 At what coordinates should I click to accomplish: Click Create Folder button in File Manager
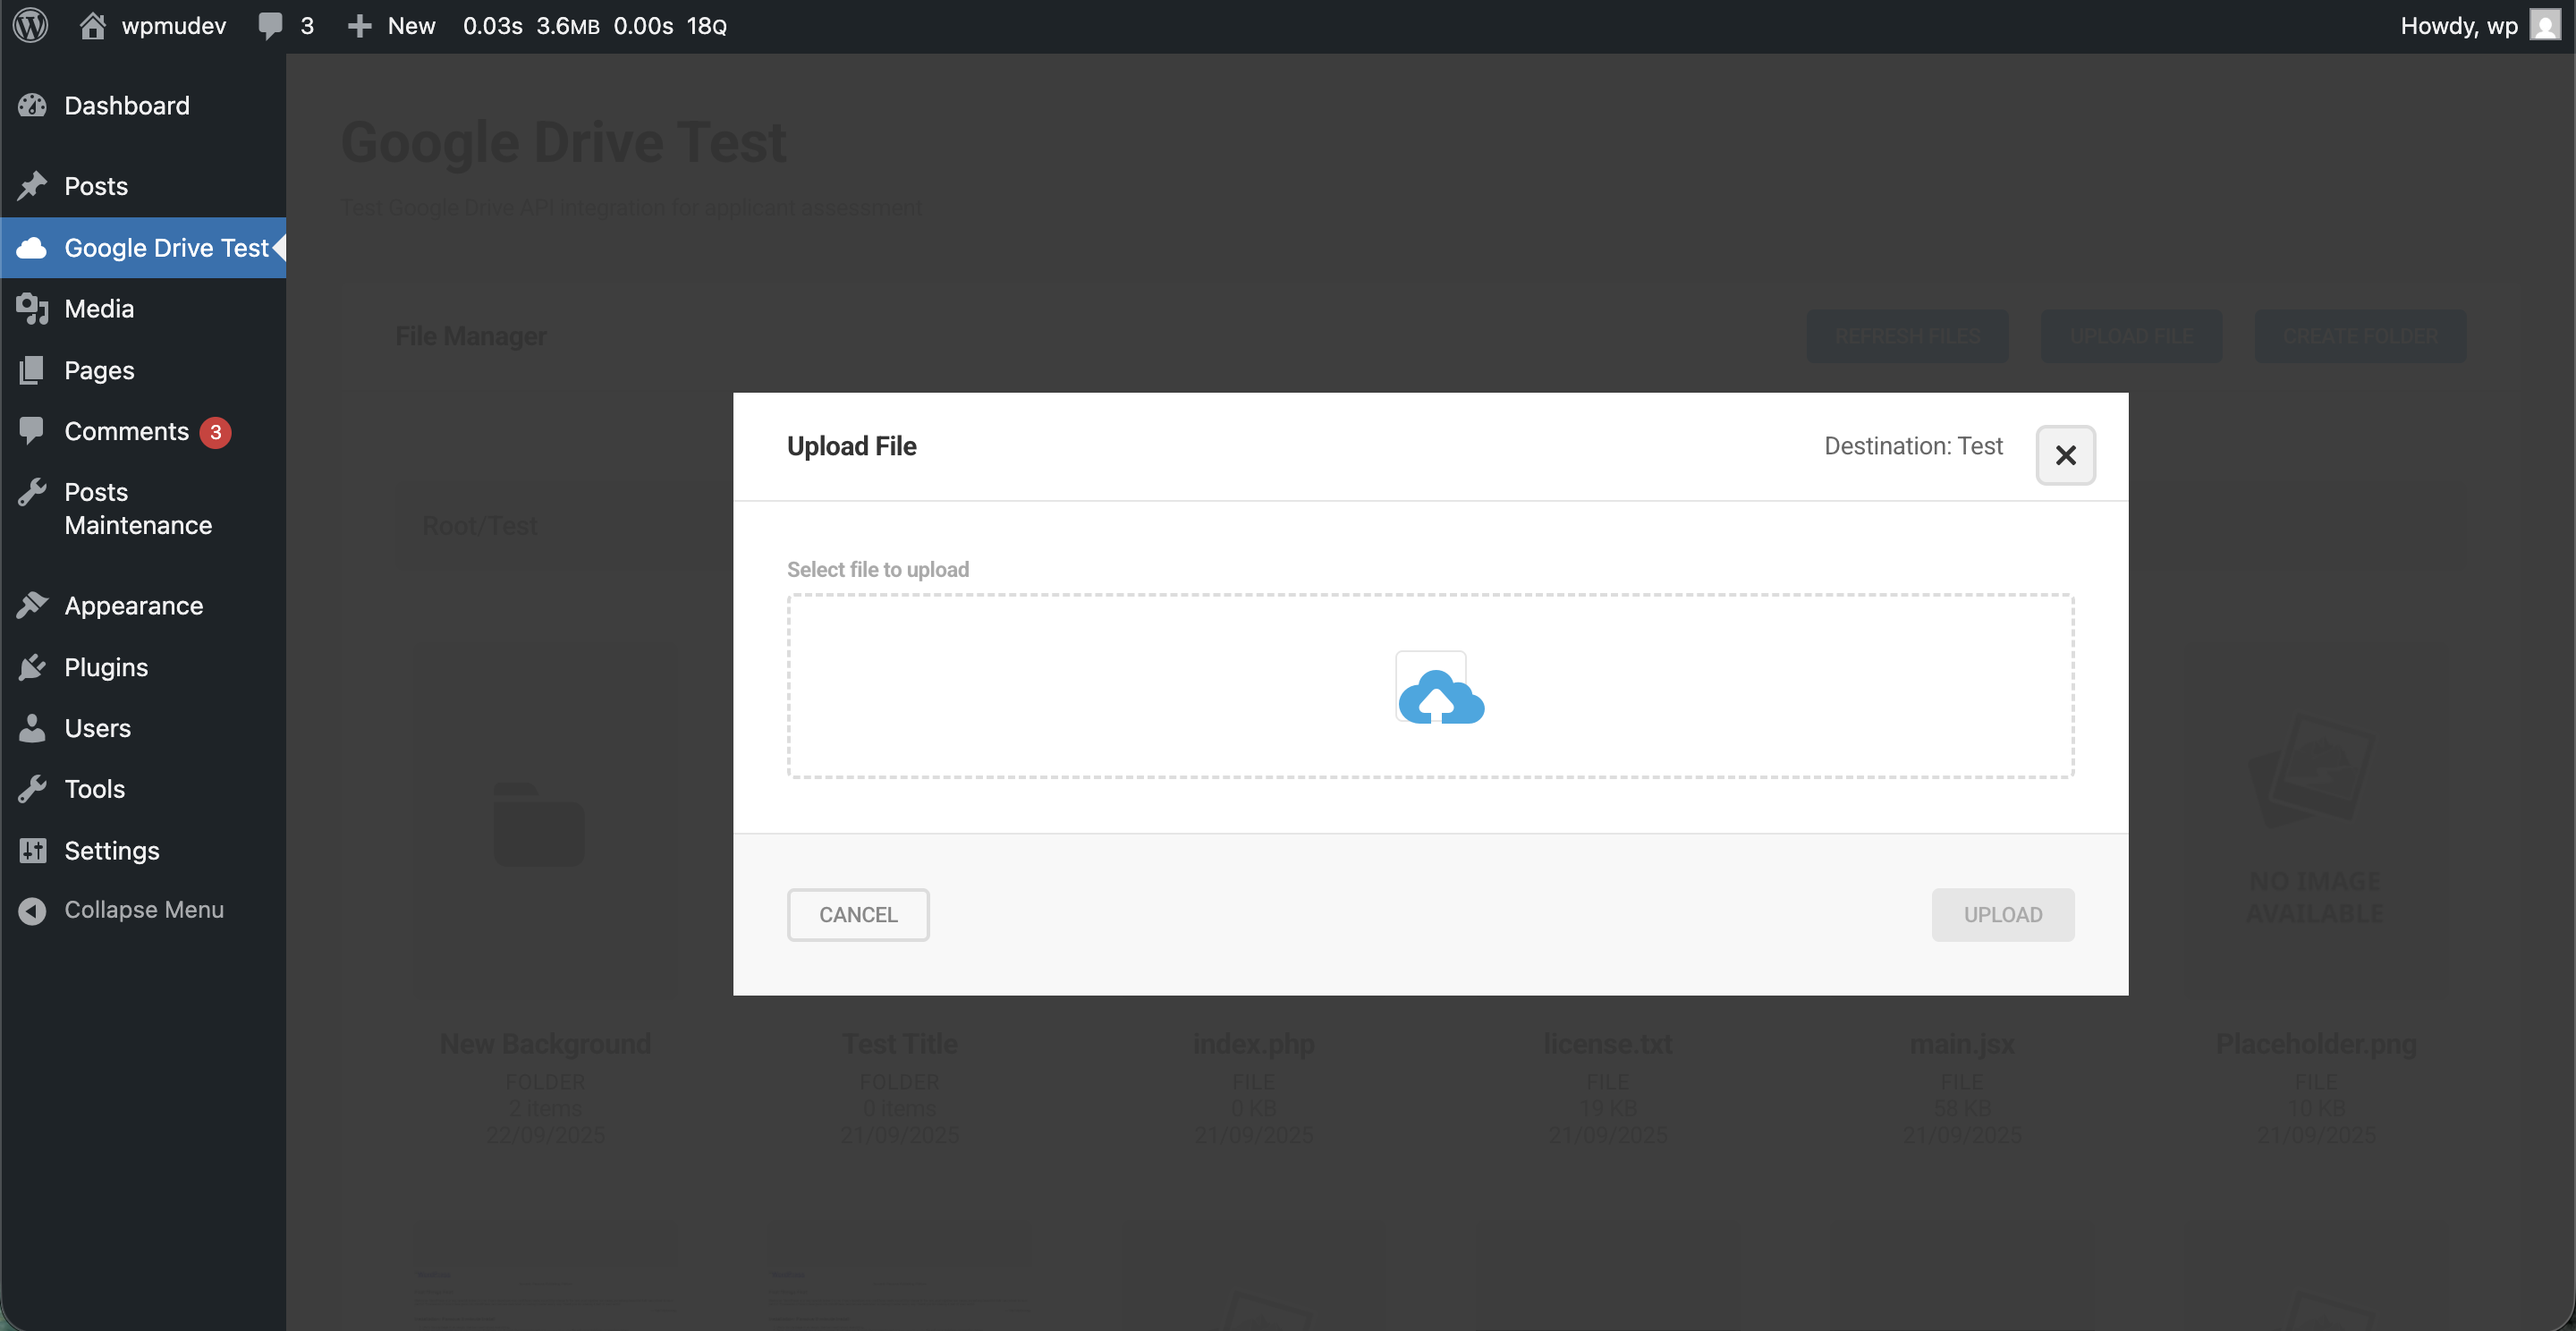[2360, 336]
